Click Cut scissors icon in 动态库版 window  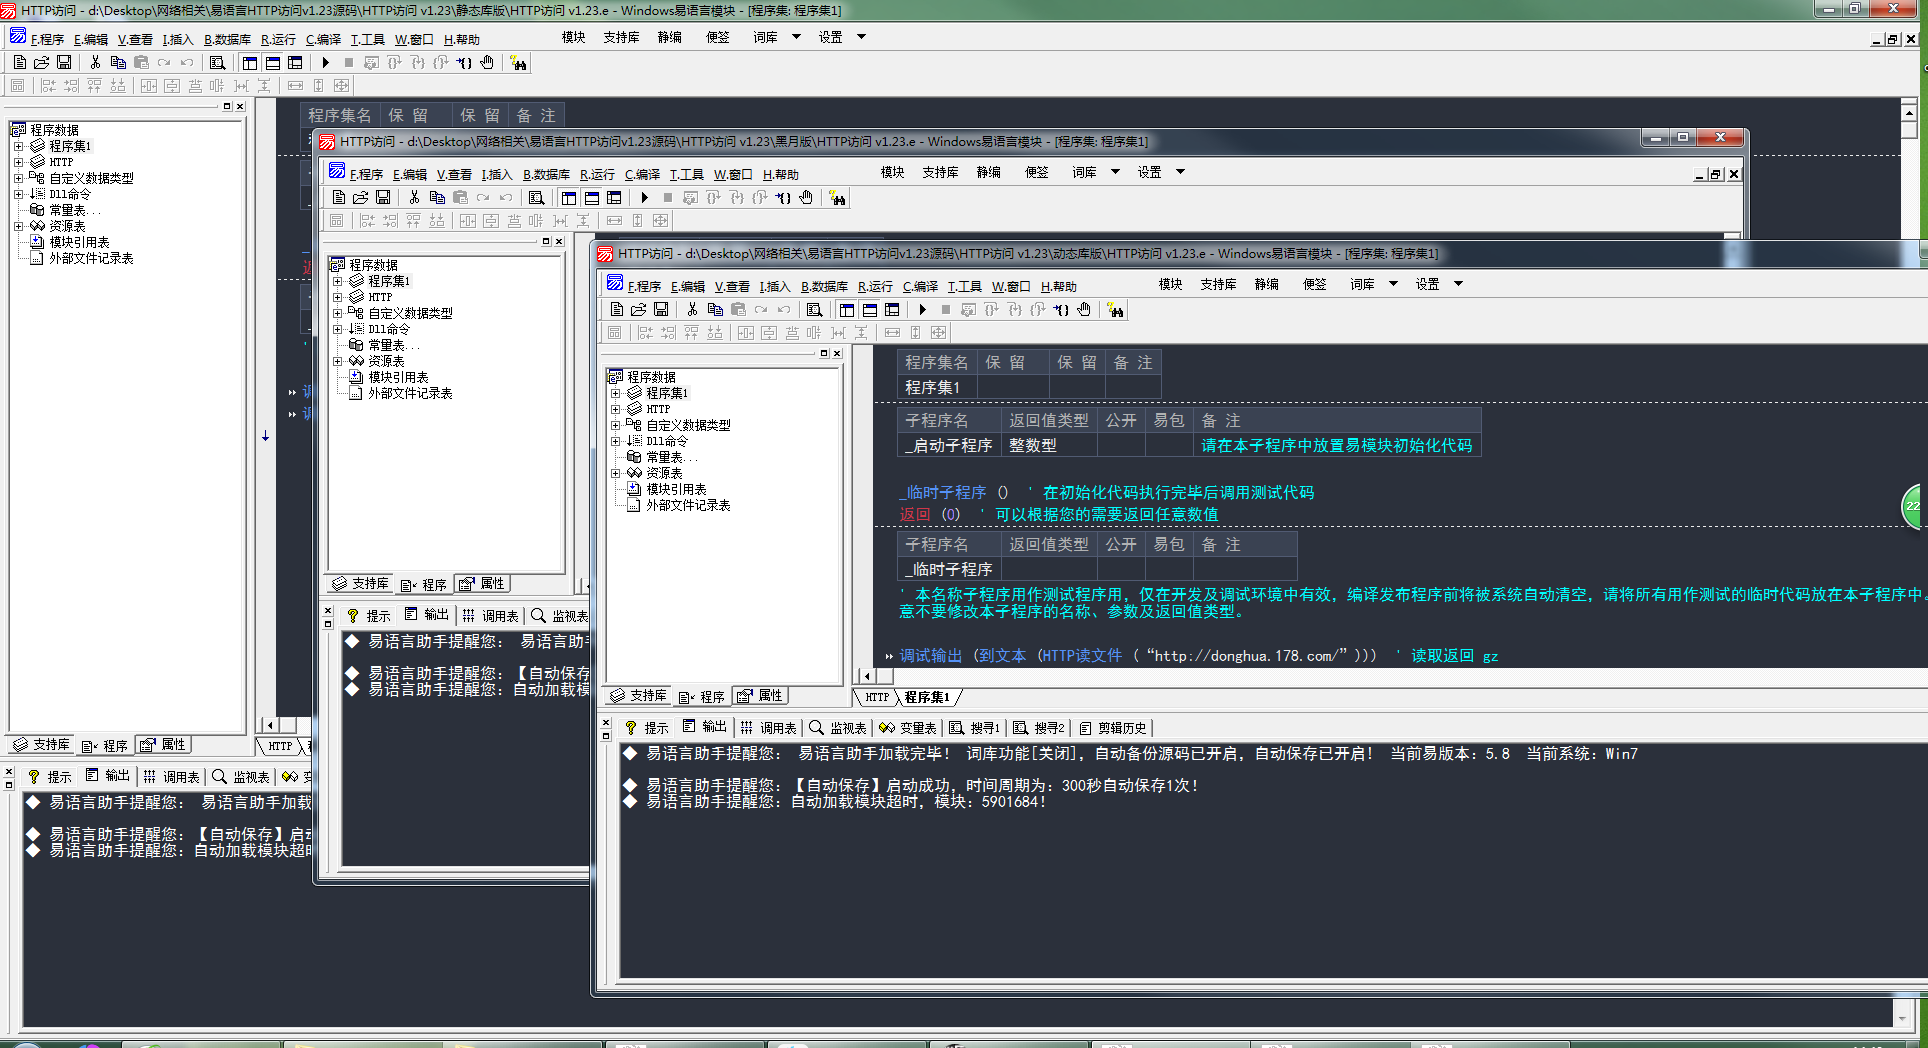coord(692,310)
